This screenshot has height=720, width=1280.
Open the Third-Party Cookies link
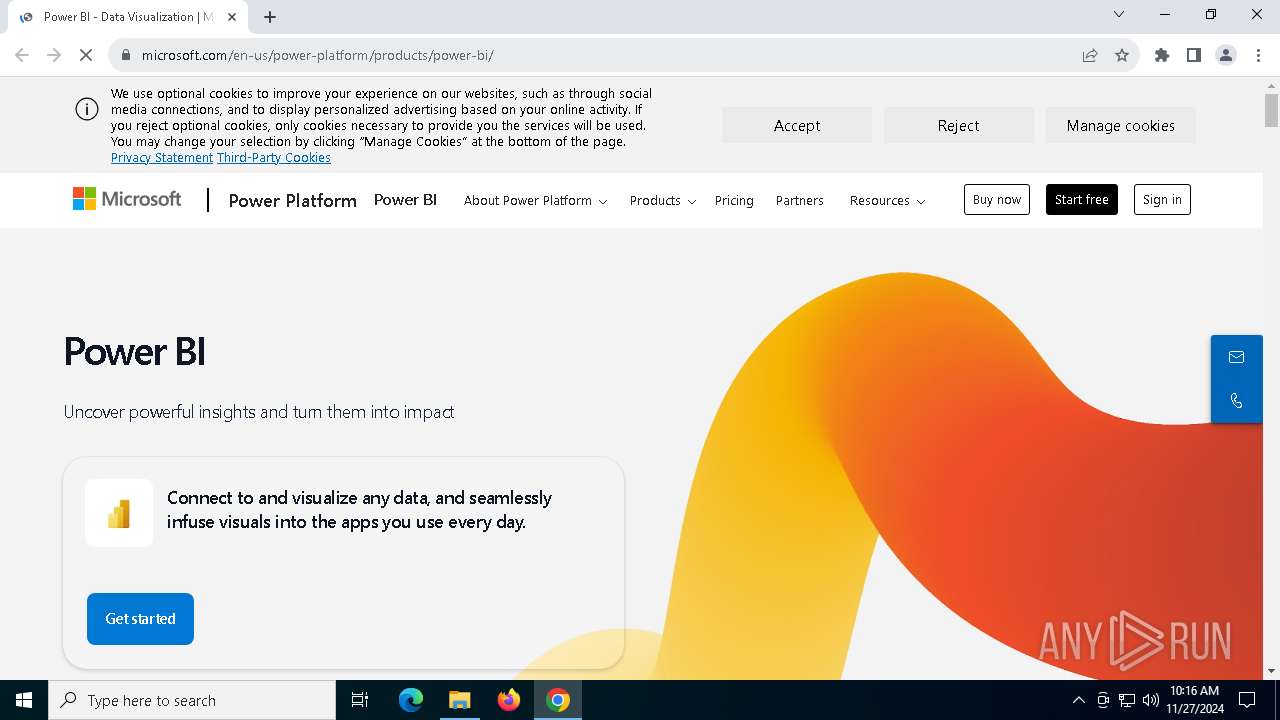[274, 158]
